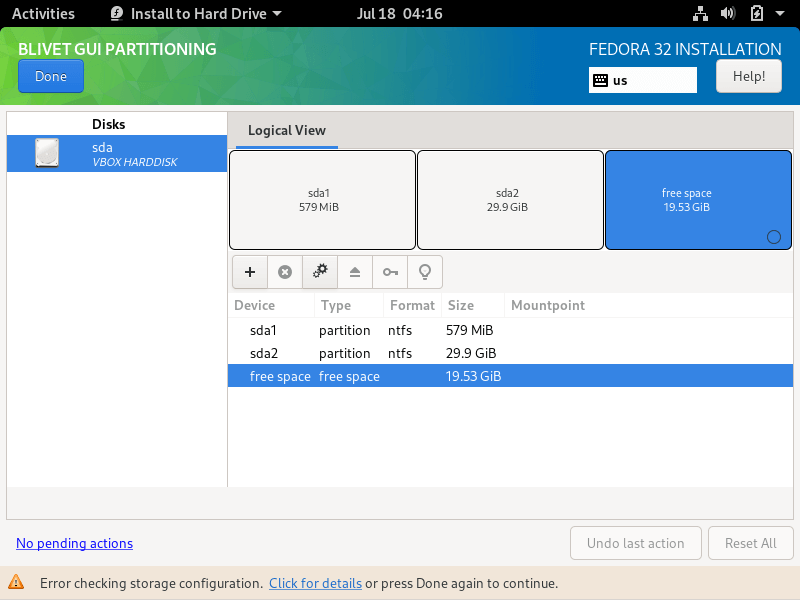
Task: Select the sda VBOX HARDDISK disk
Action: pos(116,154)
